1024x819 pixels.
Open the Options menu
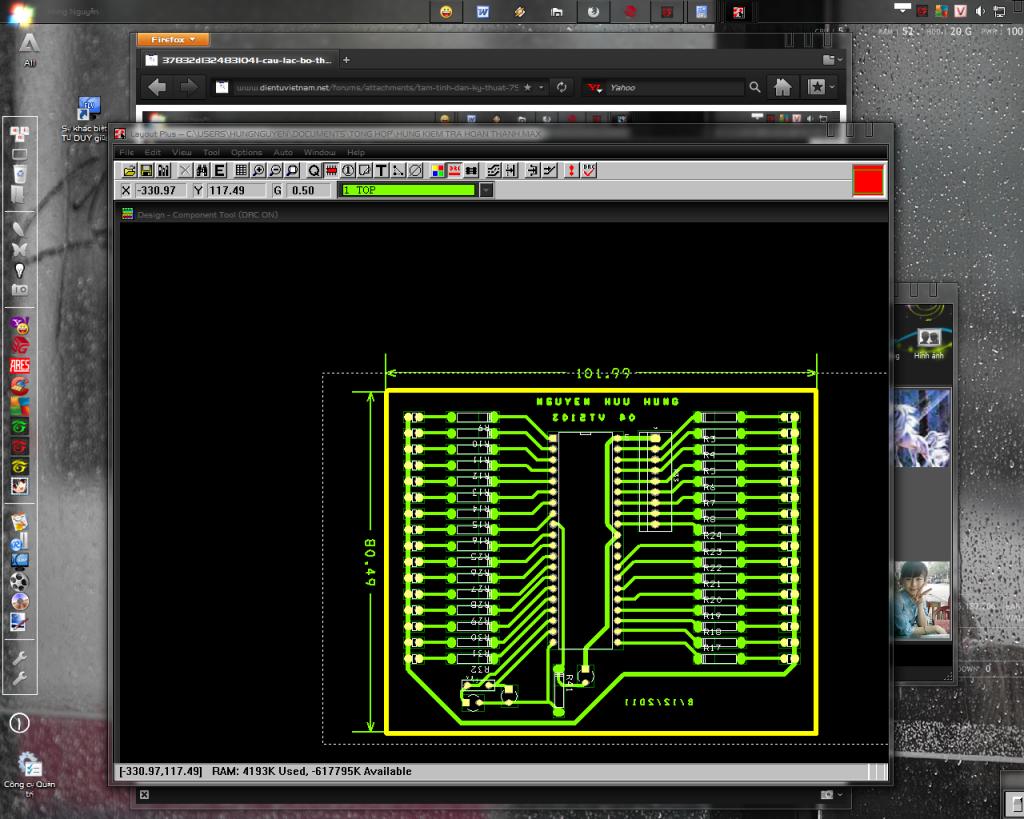tap(246, 152)
